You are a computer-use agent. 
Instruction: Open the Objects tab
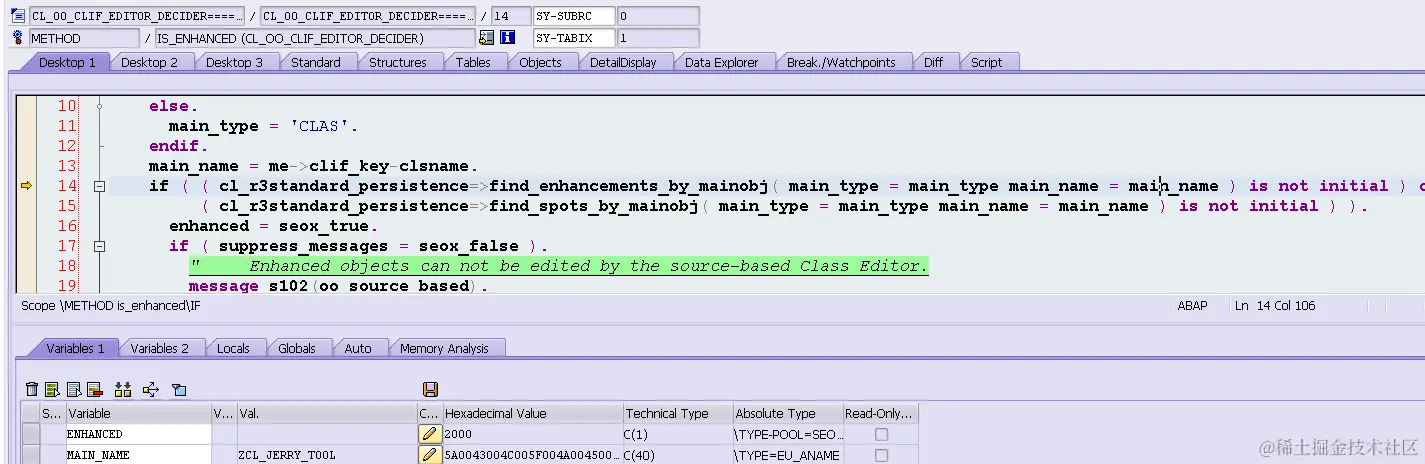pyautogui.click(x=540, y=62)
